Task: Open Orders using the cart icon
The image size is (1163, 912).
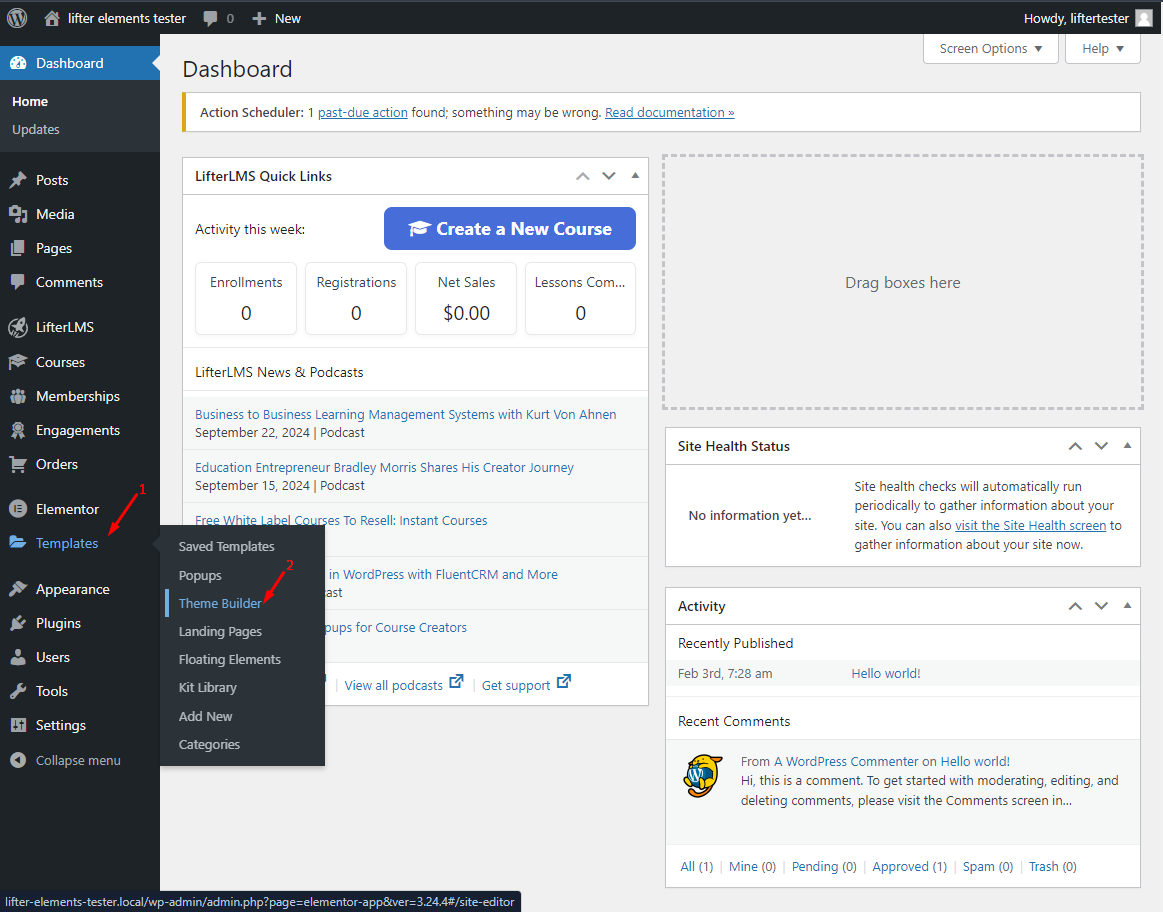Action: coord(23,463)
